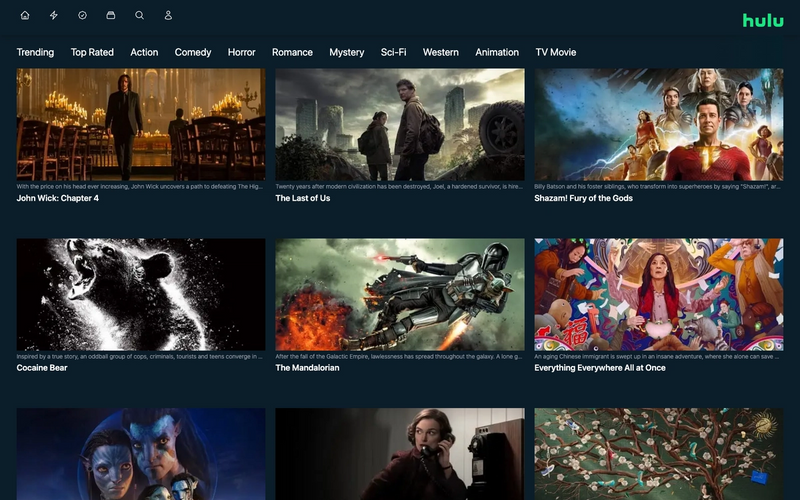This screenshot has height=500, width=800.
Task: Select the Romance genre tab
Action: (x=292, y=52)
